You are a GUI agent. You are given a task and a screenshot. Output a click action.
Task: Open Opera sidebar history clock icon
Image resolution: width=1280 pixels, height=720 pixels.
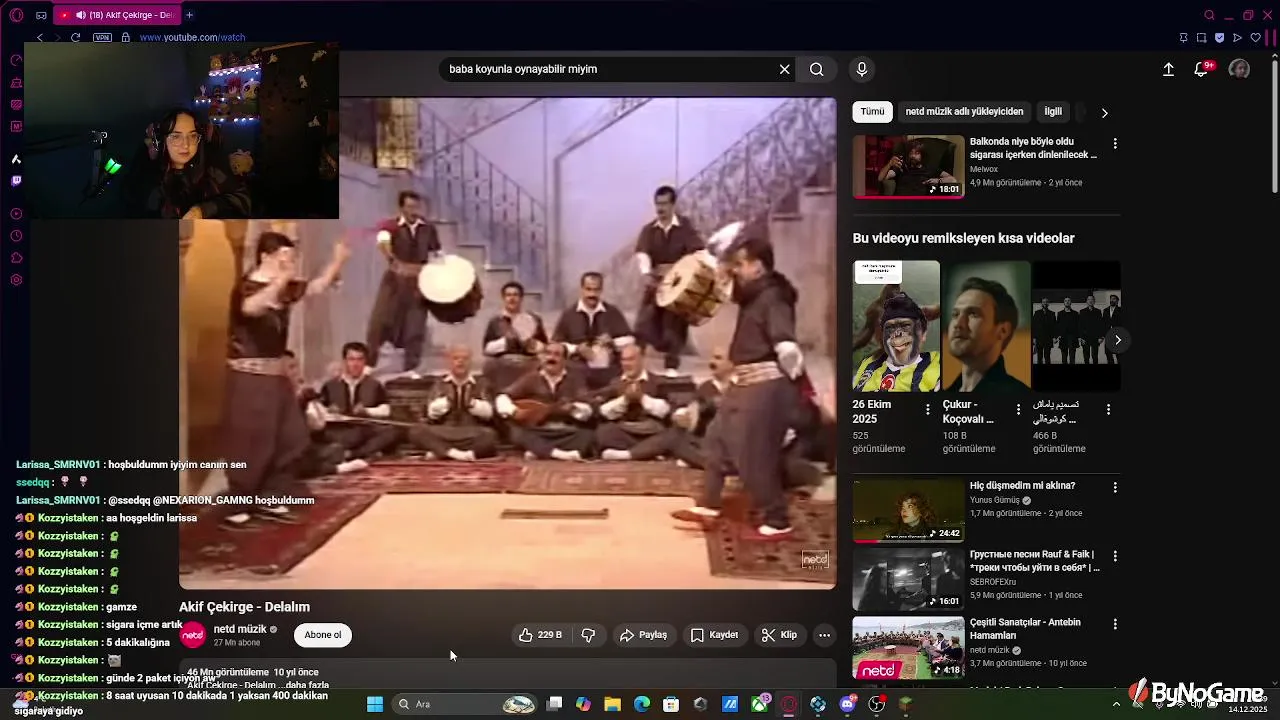(16, 236)
